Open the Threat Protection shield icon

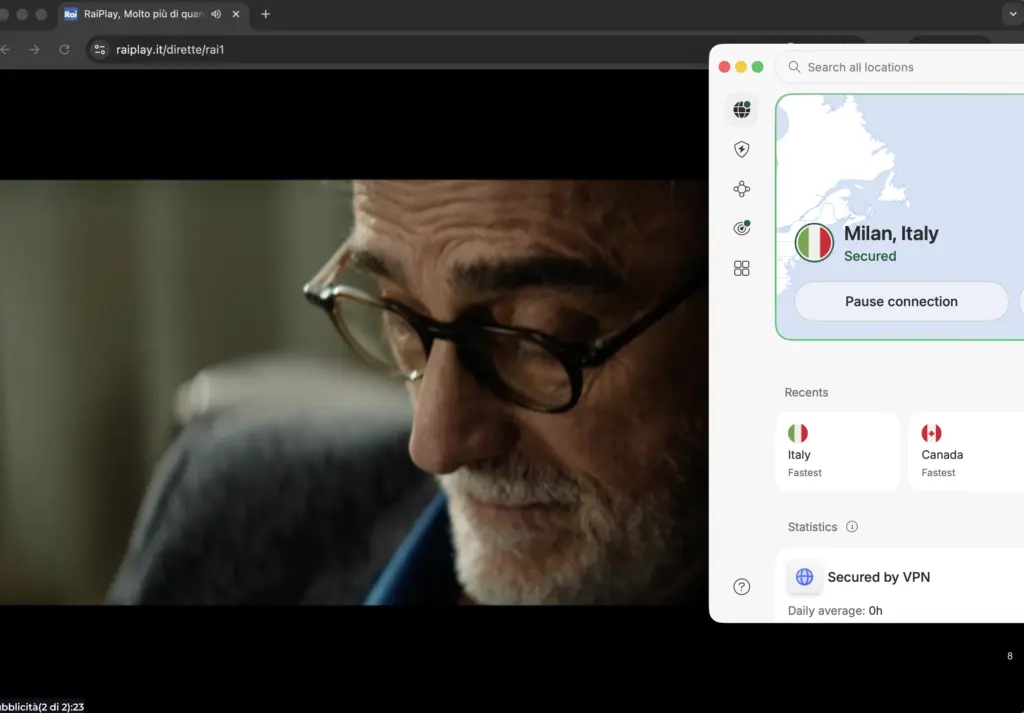click(741, 150)
